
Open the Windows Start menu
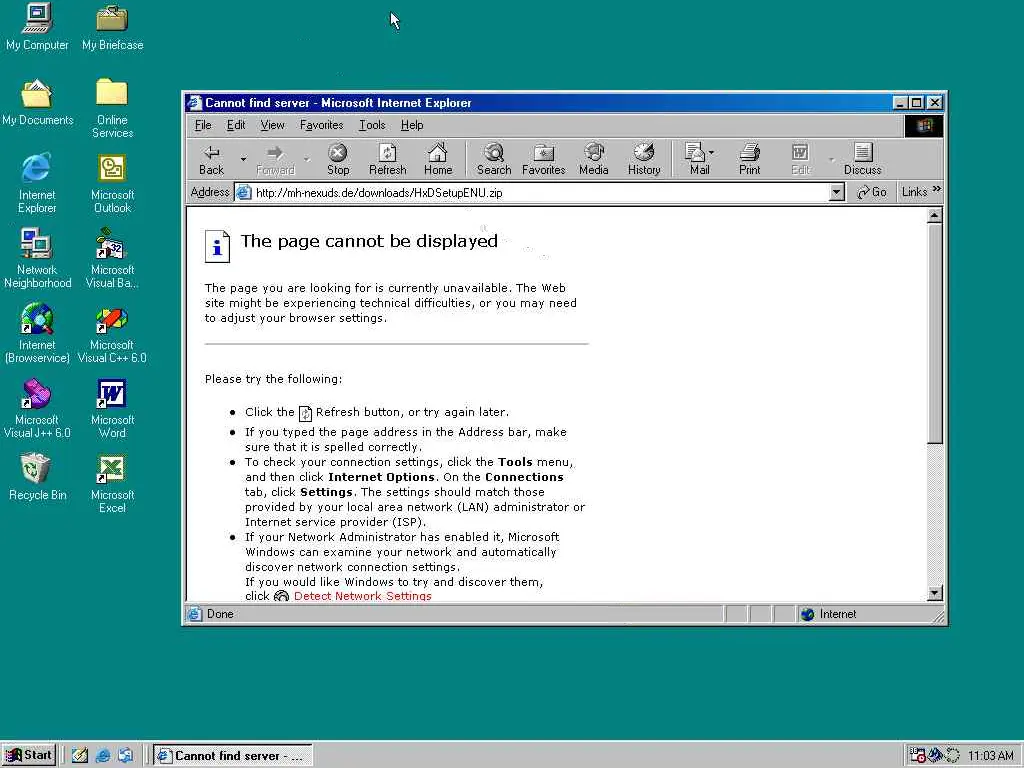(29, 756)
